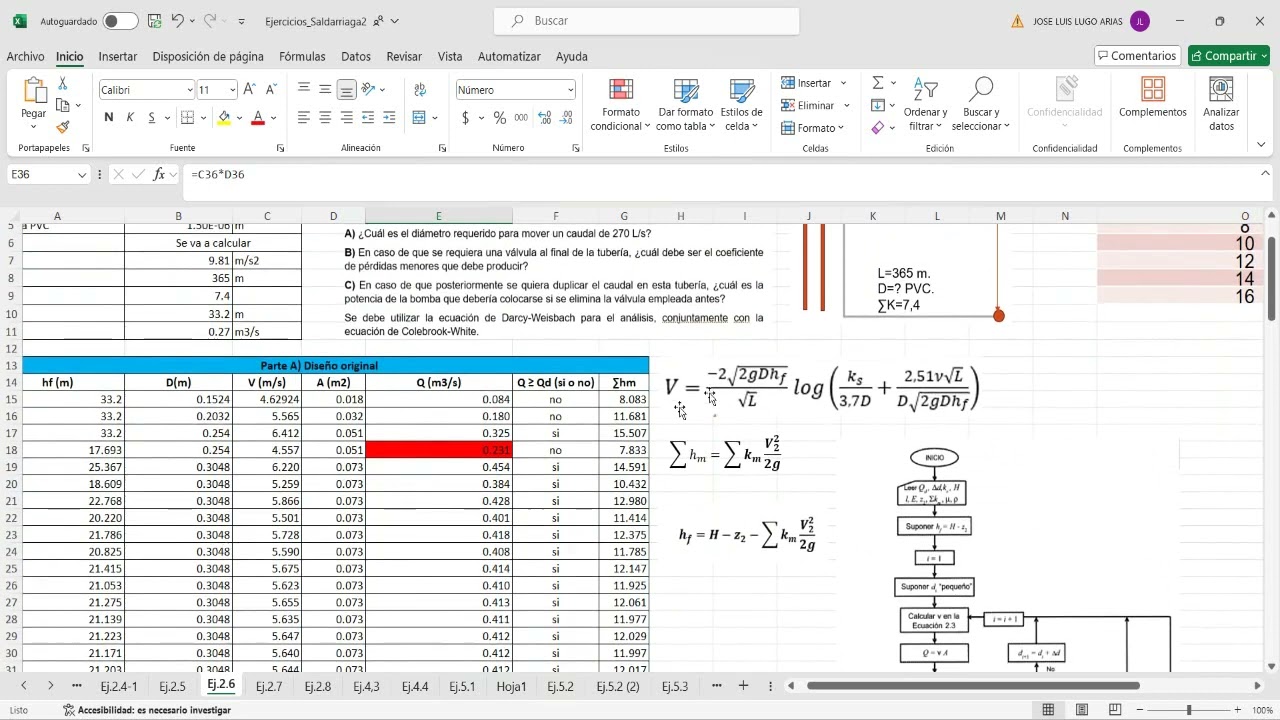Screen dimensions: 1280x720
Task: Toggle wrap text in the Alineación group
Action: coord(420,90)
